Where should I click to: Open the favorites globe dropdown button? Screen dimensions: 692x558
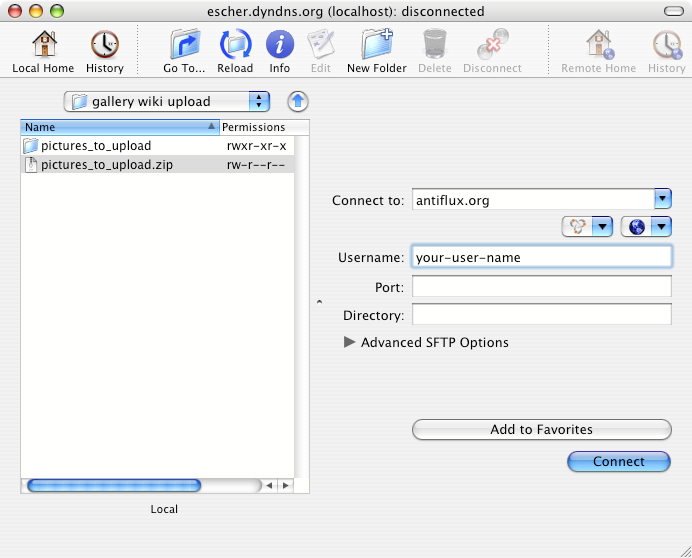click(646, 227)
